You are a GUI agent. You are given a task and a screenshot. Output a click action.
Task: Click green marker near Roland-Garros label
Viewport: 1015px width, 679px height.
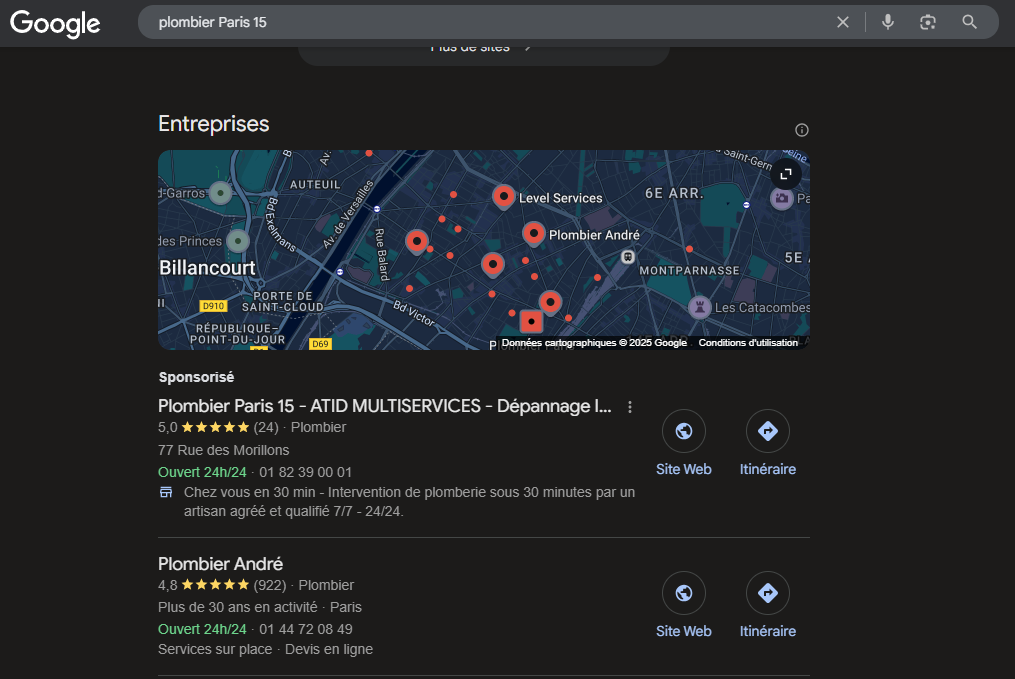click(x=221, y=193)
